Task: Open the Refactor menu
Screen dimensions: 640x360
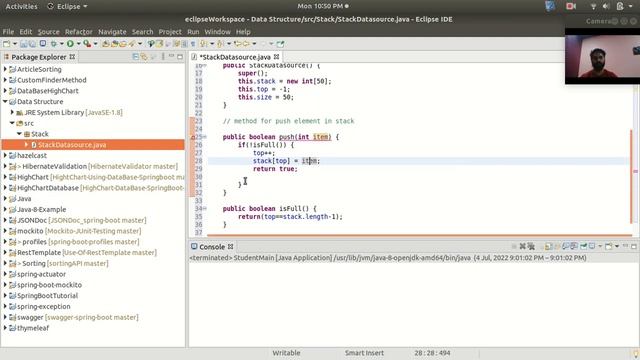Action: 79,31
